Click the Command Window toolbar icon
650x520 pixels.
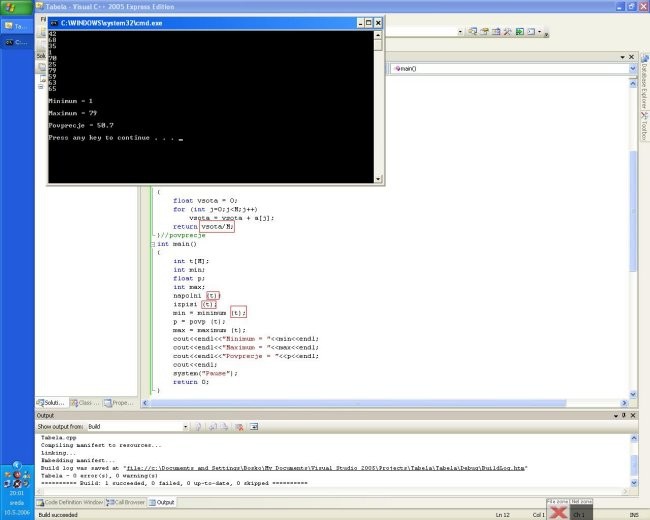(x=531, y=32)
